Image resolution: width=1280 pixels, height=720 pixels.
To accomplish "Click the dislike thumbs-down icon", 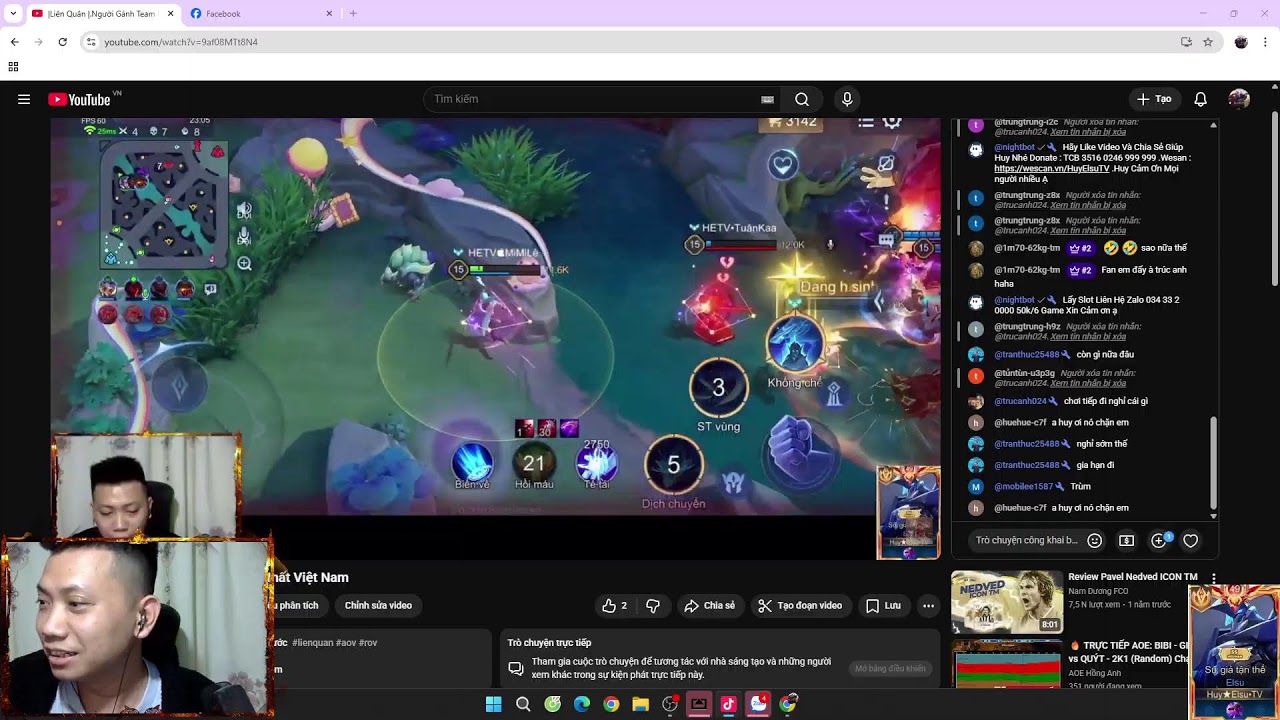I will [653, 606].
